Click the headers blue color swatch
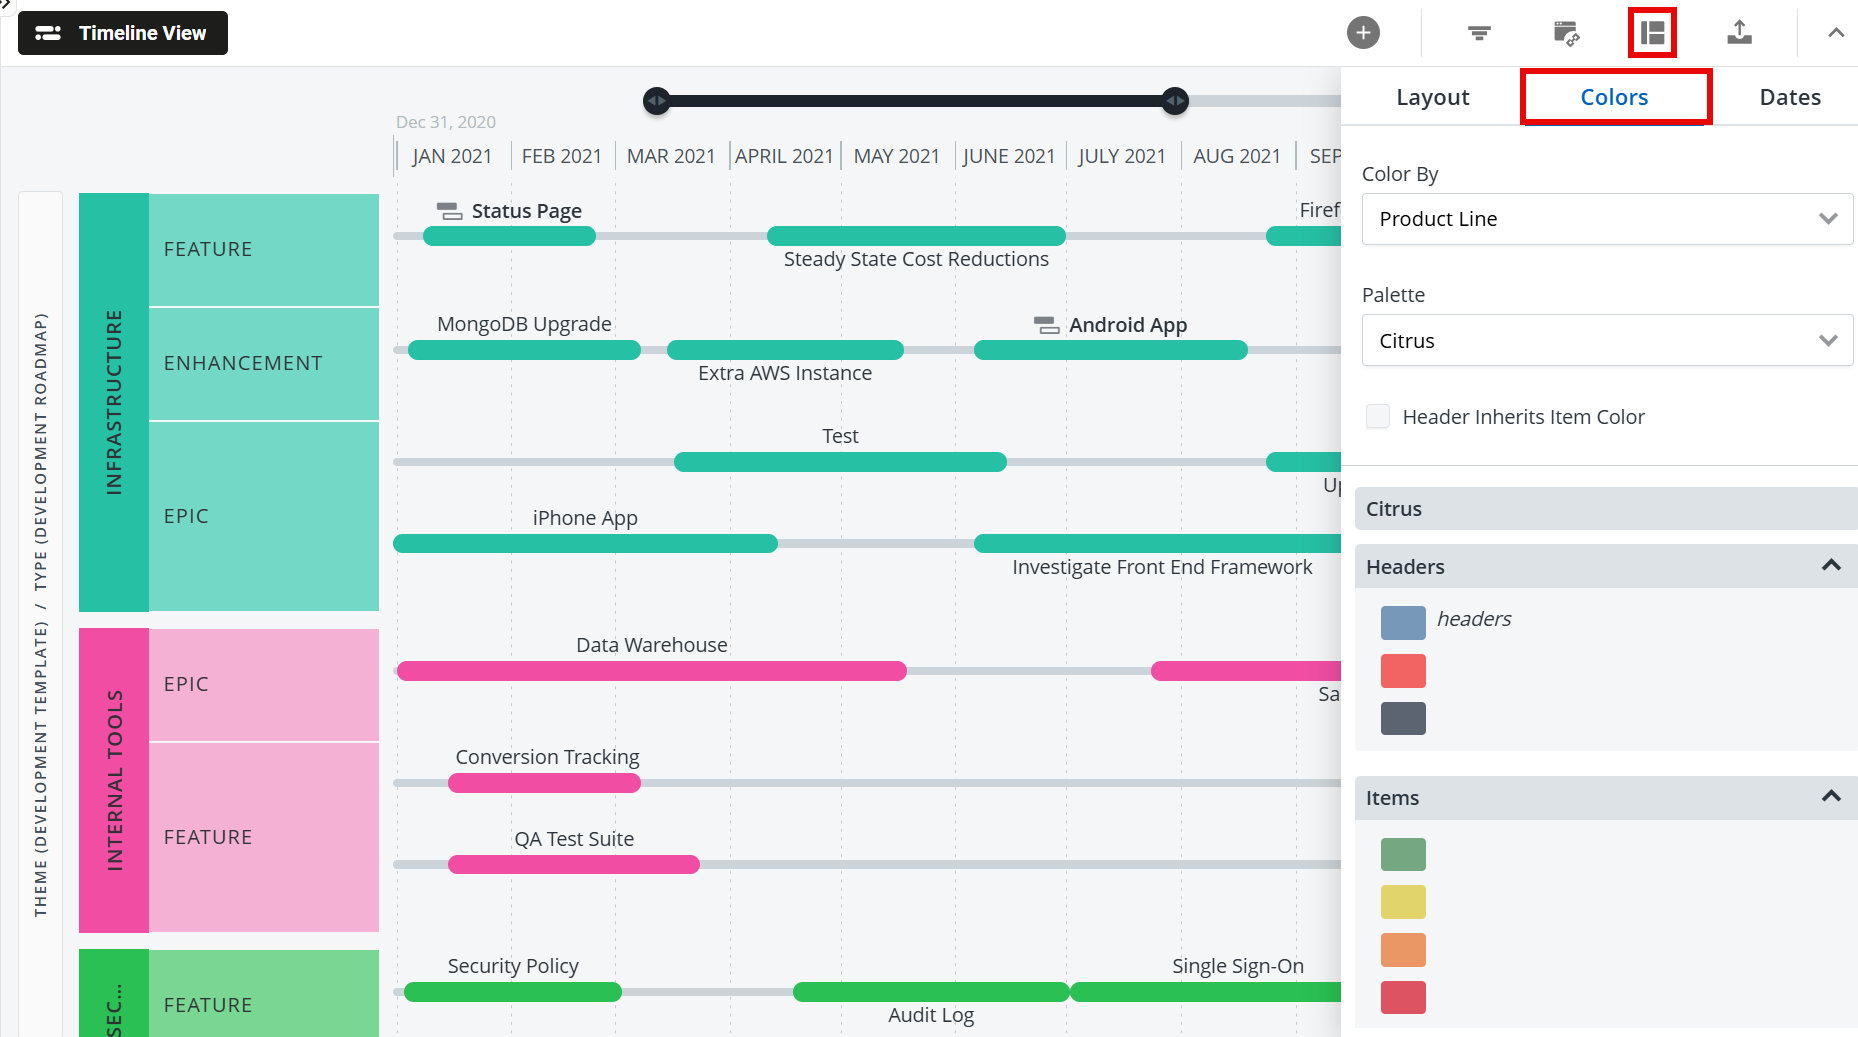 [x=1403, y=622]
